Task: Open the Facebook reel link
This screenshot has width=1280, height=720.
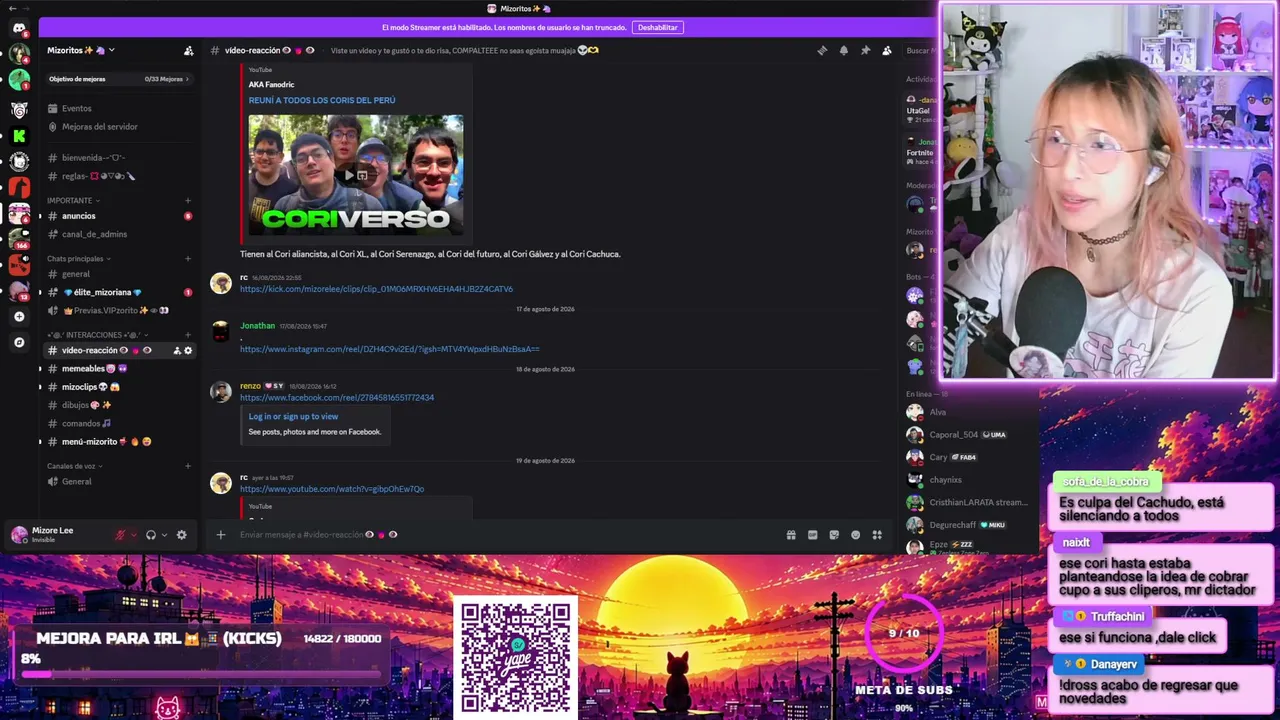Action: pyautogui.click(x=337, y=398)
